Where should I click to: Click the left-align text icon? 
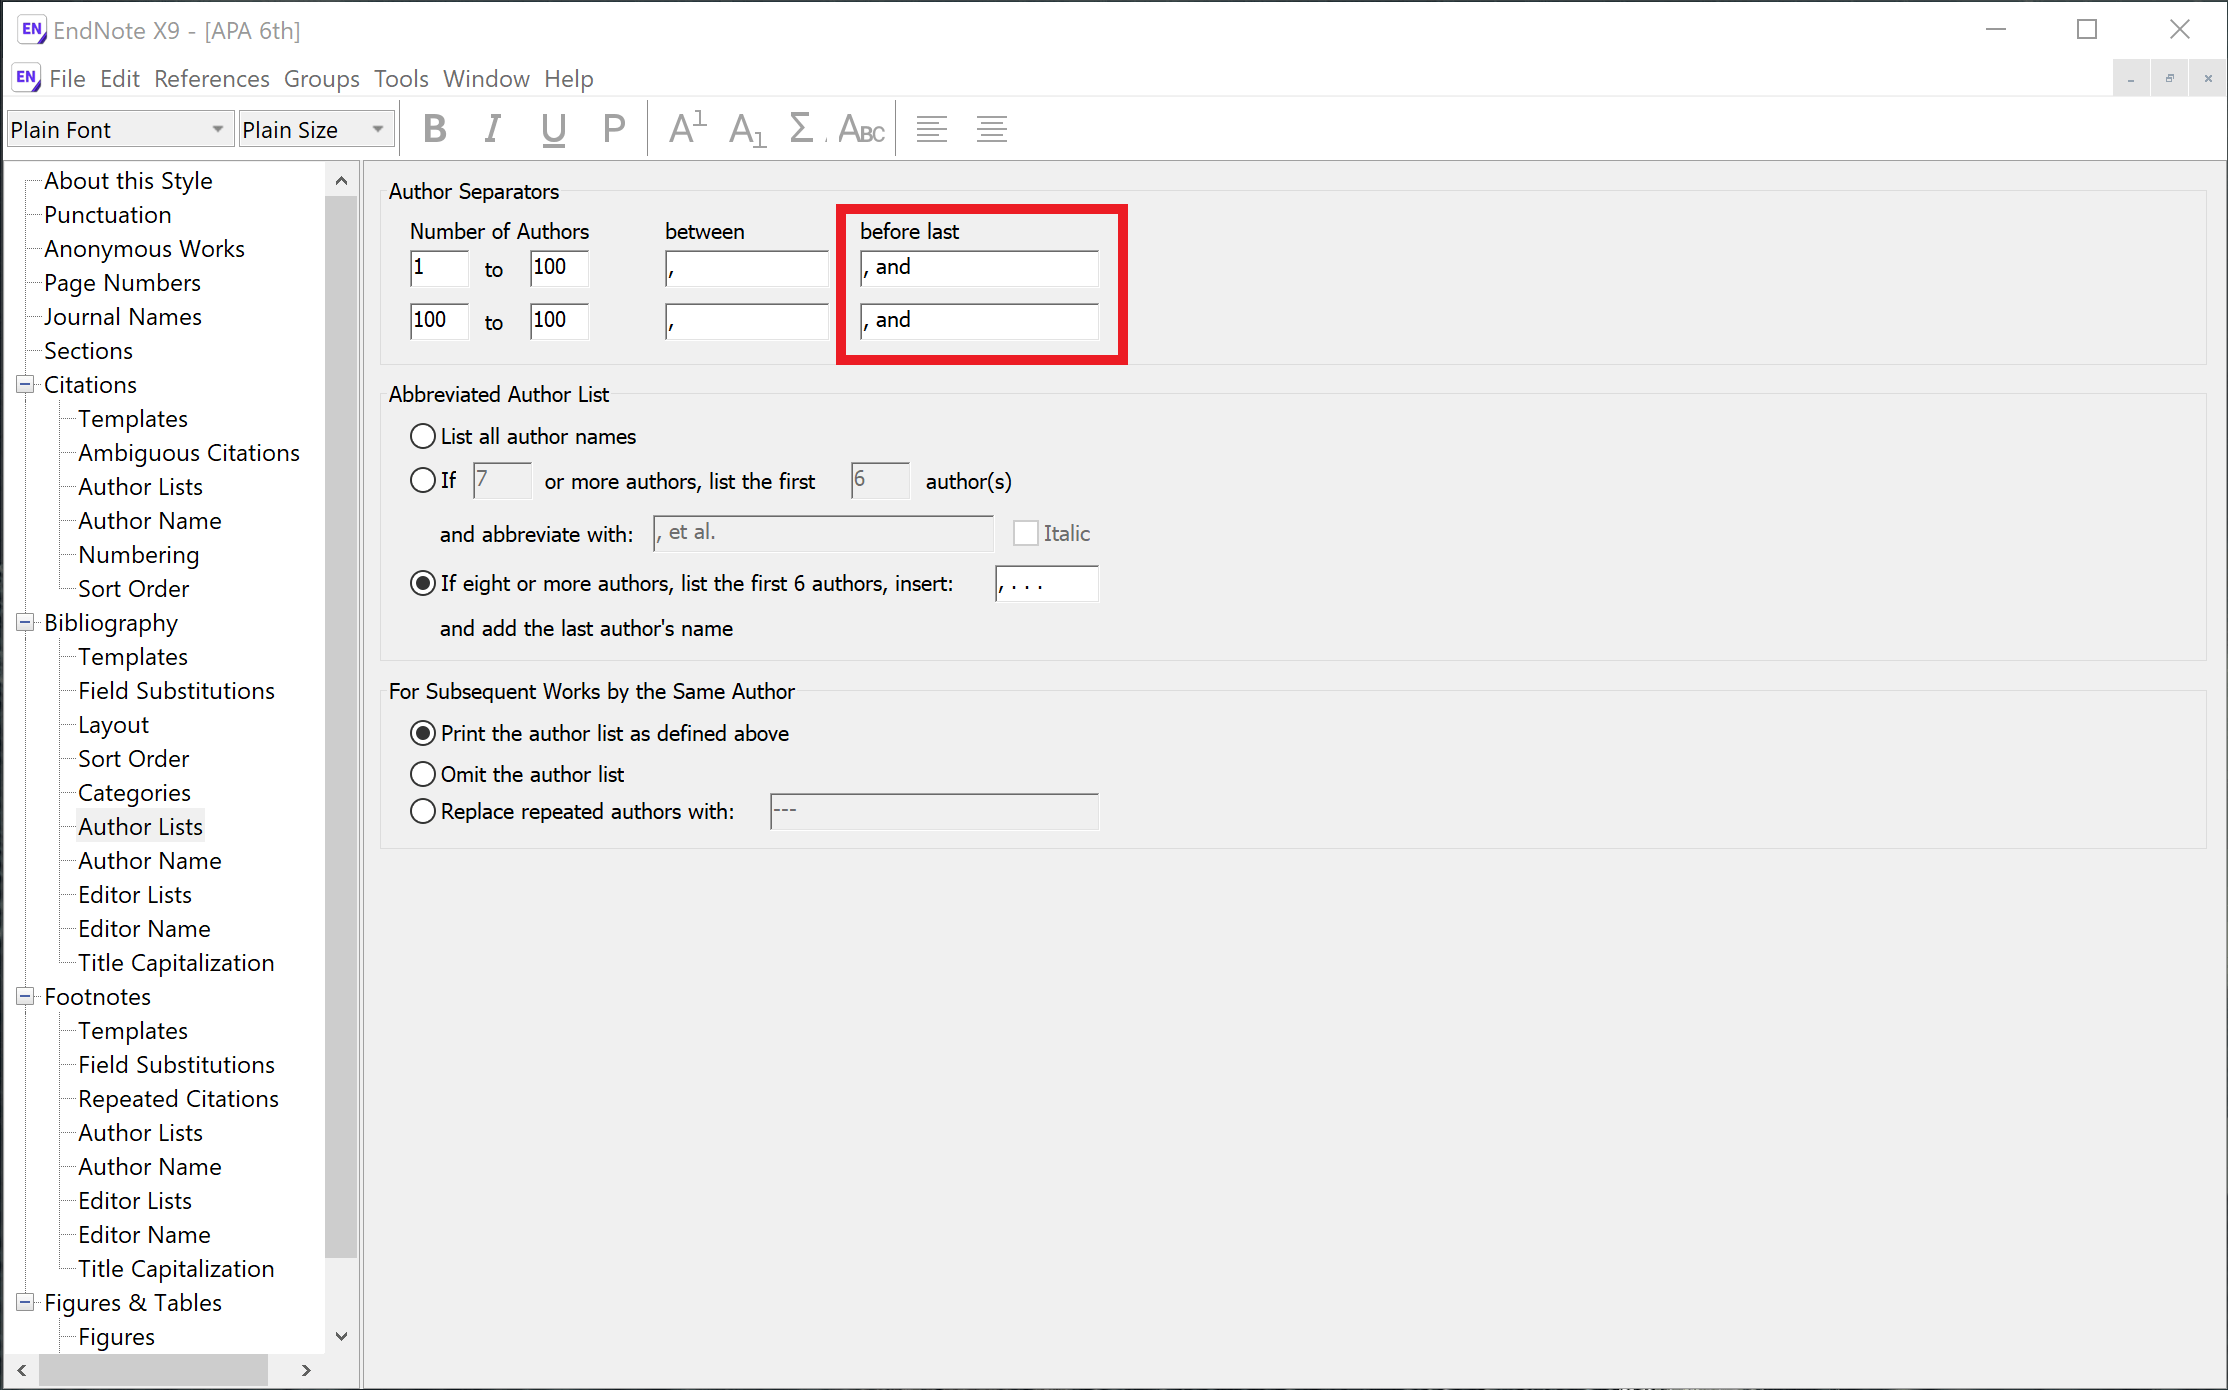click(x=932, y=129)
